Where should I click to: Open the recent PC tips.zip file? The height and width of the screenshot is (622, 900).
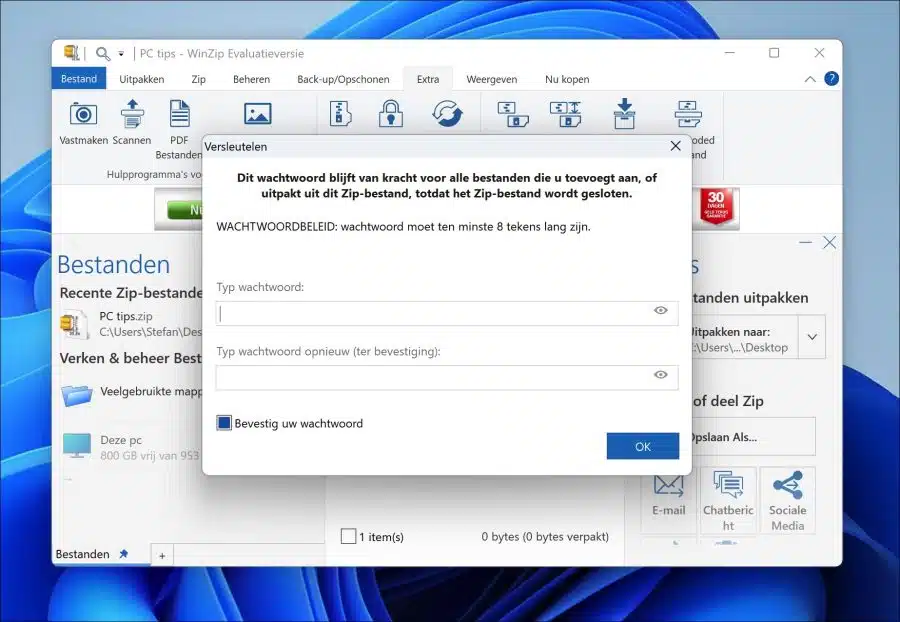[131, 324]
